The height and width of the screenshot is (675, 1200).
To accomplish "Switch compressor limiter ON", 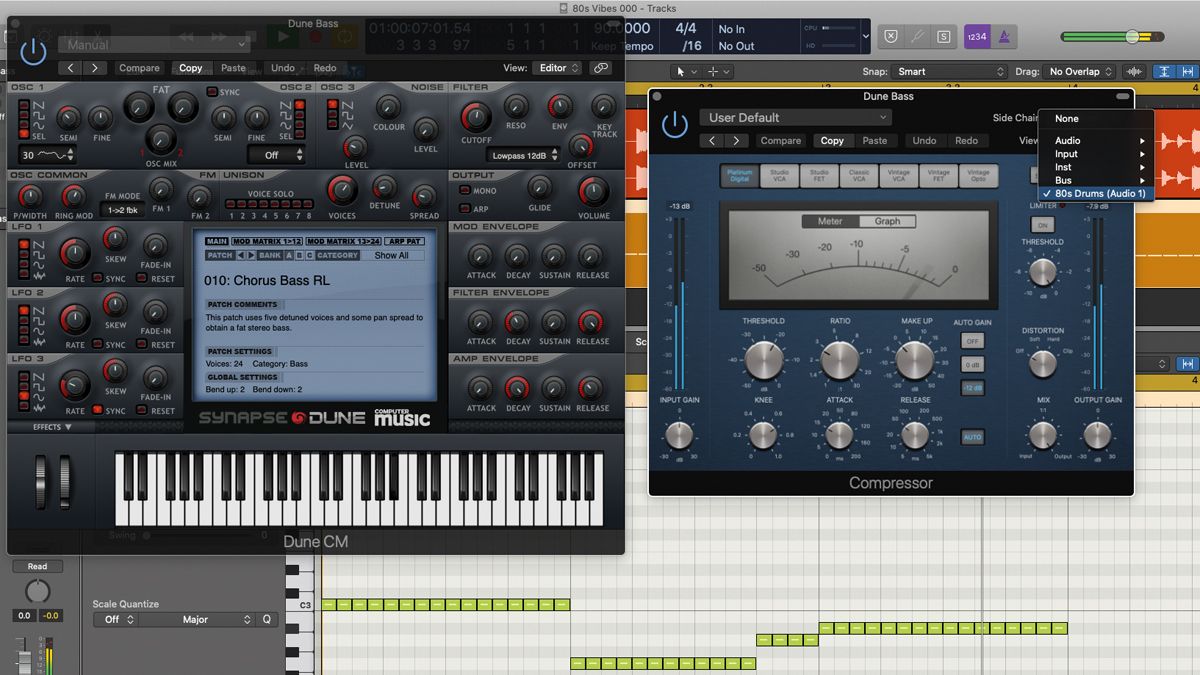I will (1043, 224).
